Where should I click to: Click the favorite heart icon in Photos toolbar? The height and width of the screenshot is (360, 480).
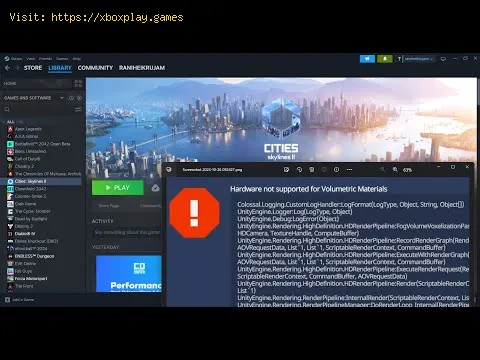pos(324,170)
